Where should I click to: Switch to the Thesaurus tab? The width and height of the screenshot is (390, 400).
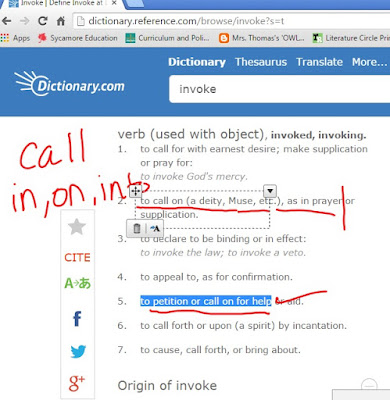tap(261, 62)
